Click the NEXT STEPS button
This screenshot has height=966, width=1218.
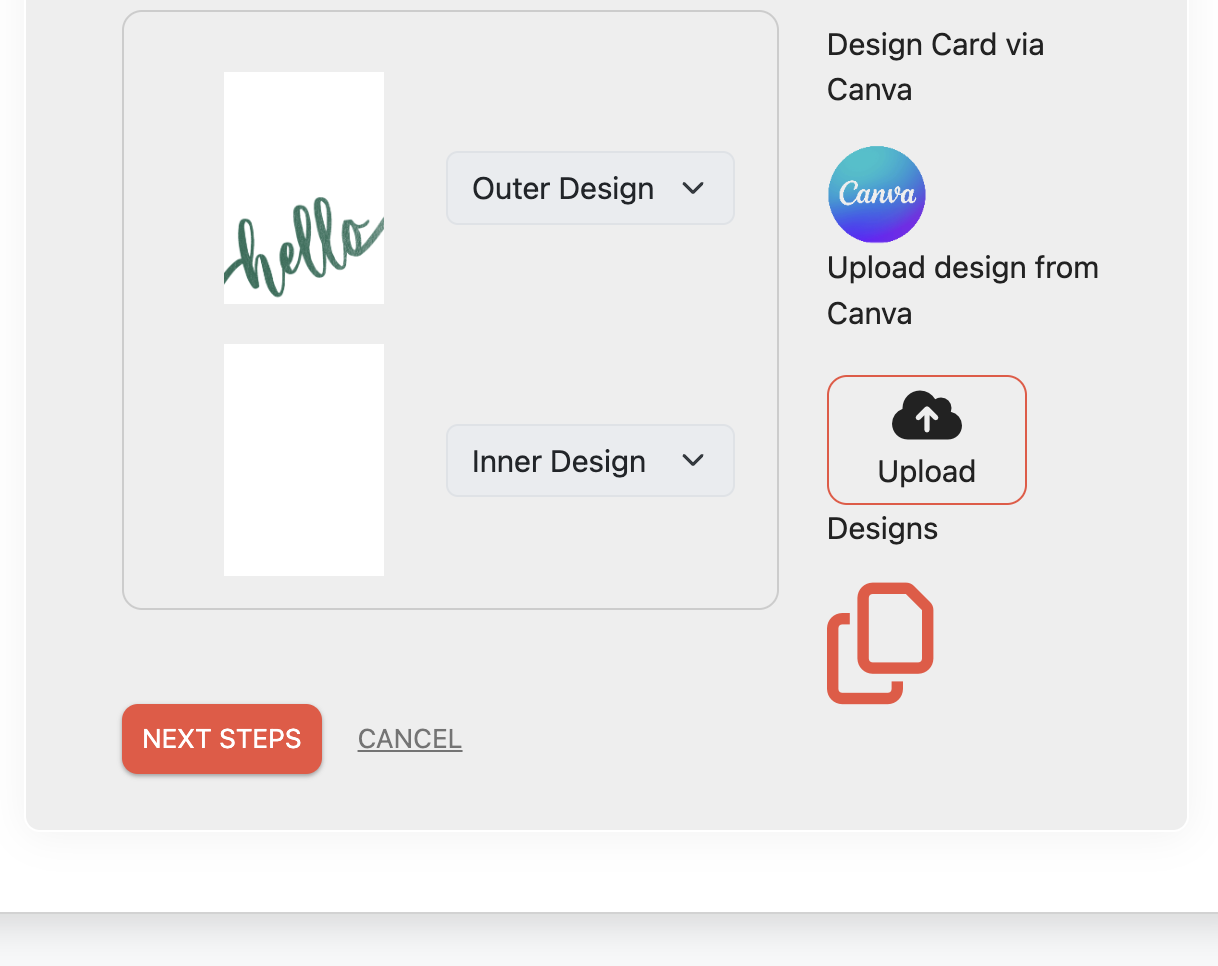tap(222, 739)
